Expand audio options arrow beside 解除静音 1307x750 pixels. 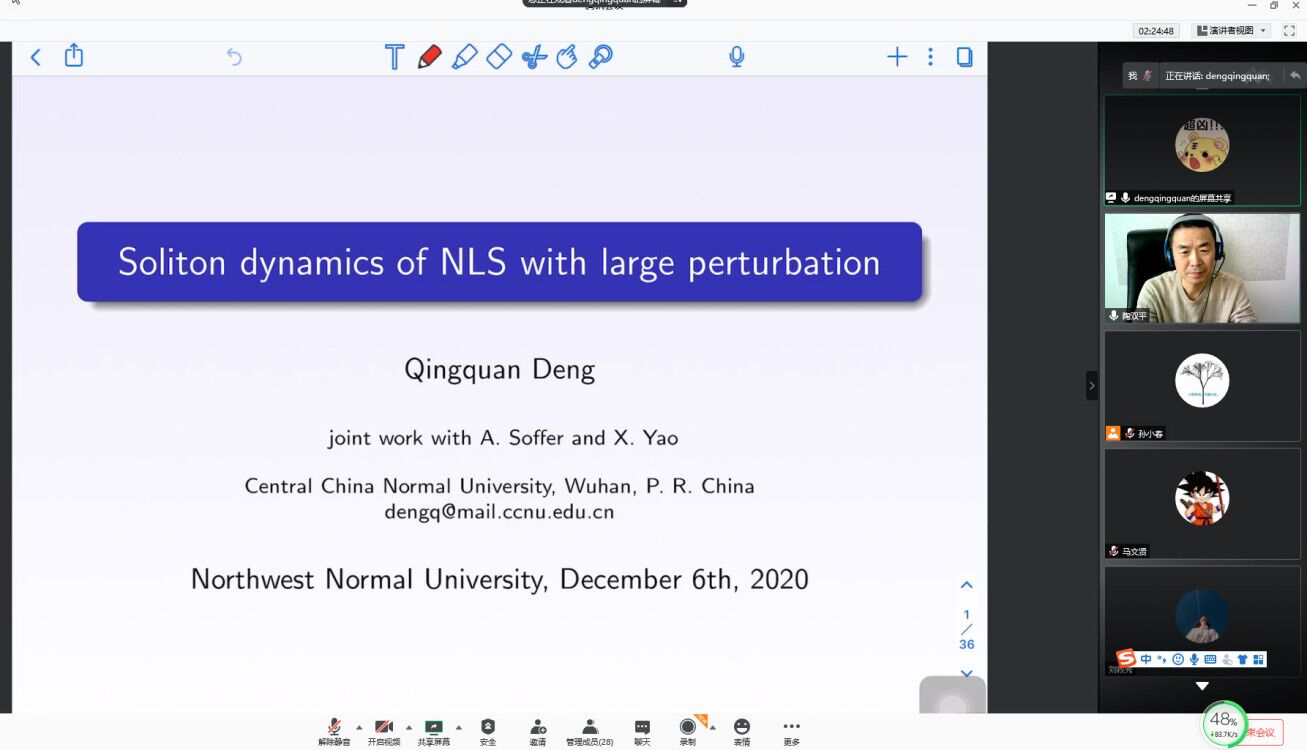(359, 727)
